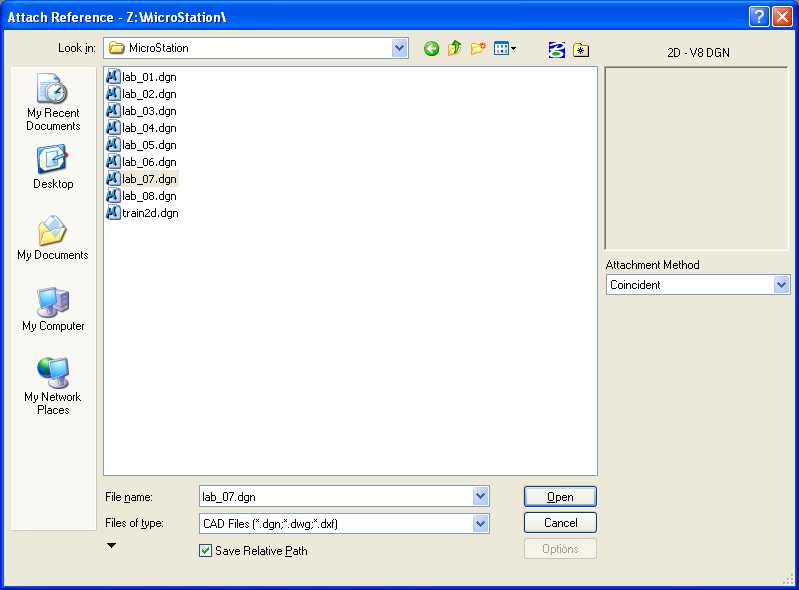Select the file lab_03.dgn
This screenshot has width=799, height=590.
pos(149,111)
